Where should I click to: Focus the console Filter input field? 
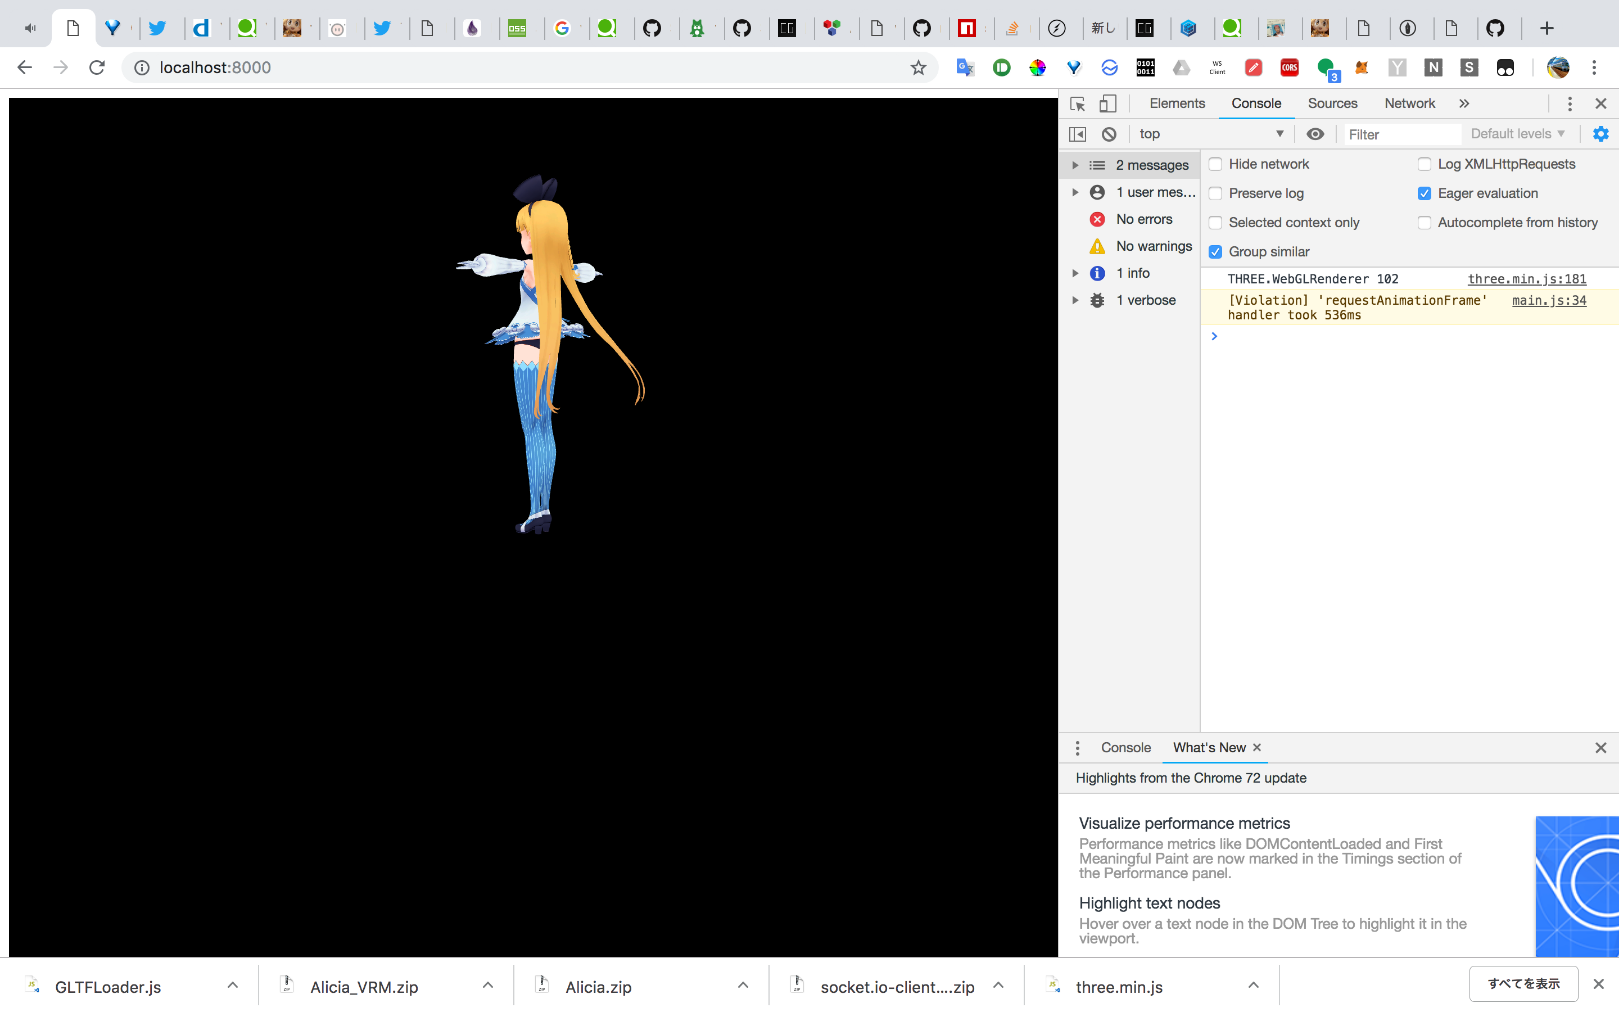[1400, 134]
